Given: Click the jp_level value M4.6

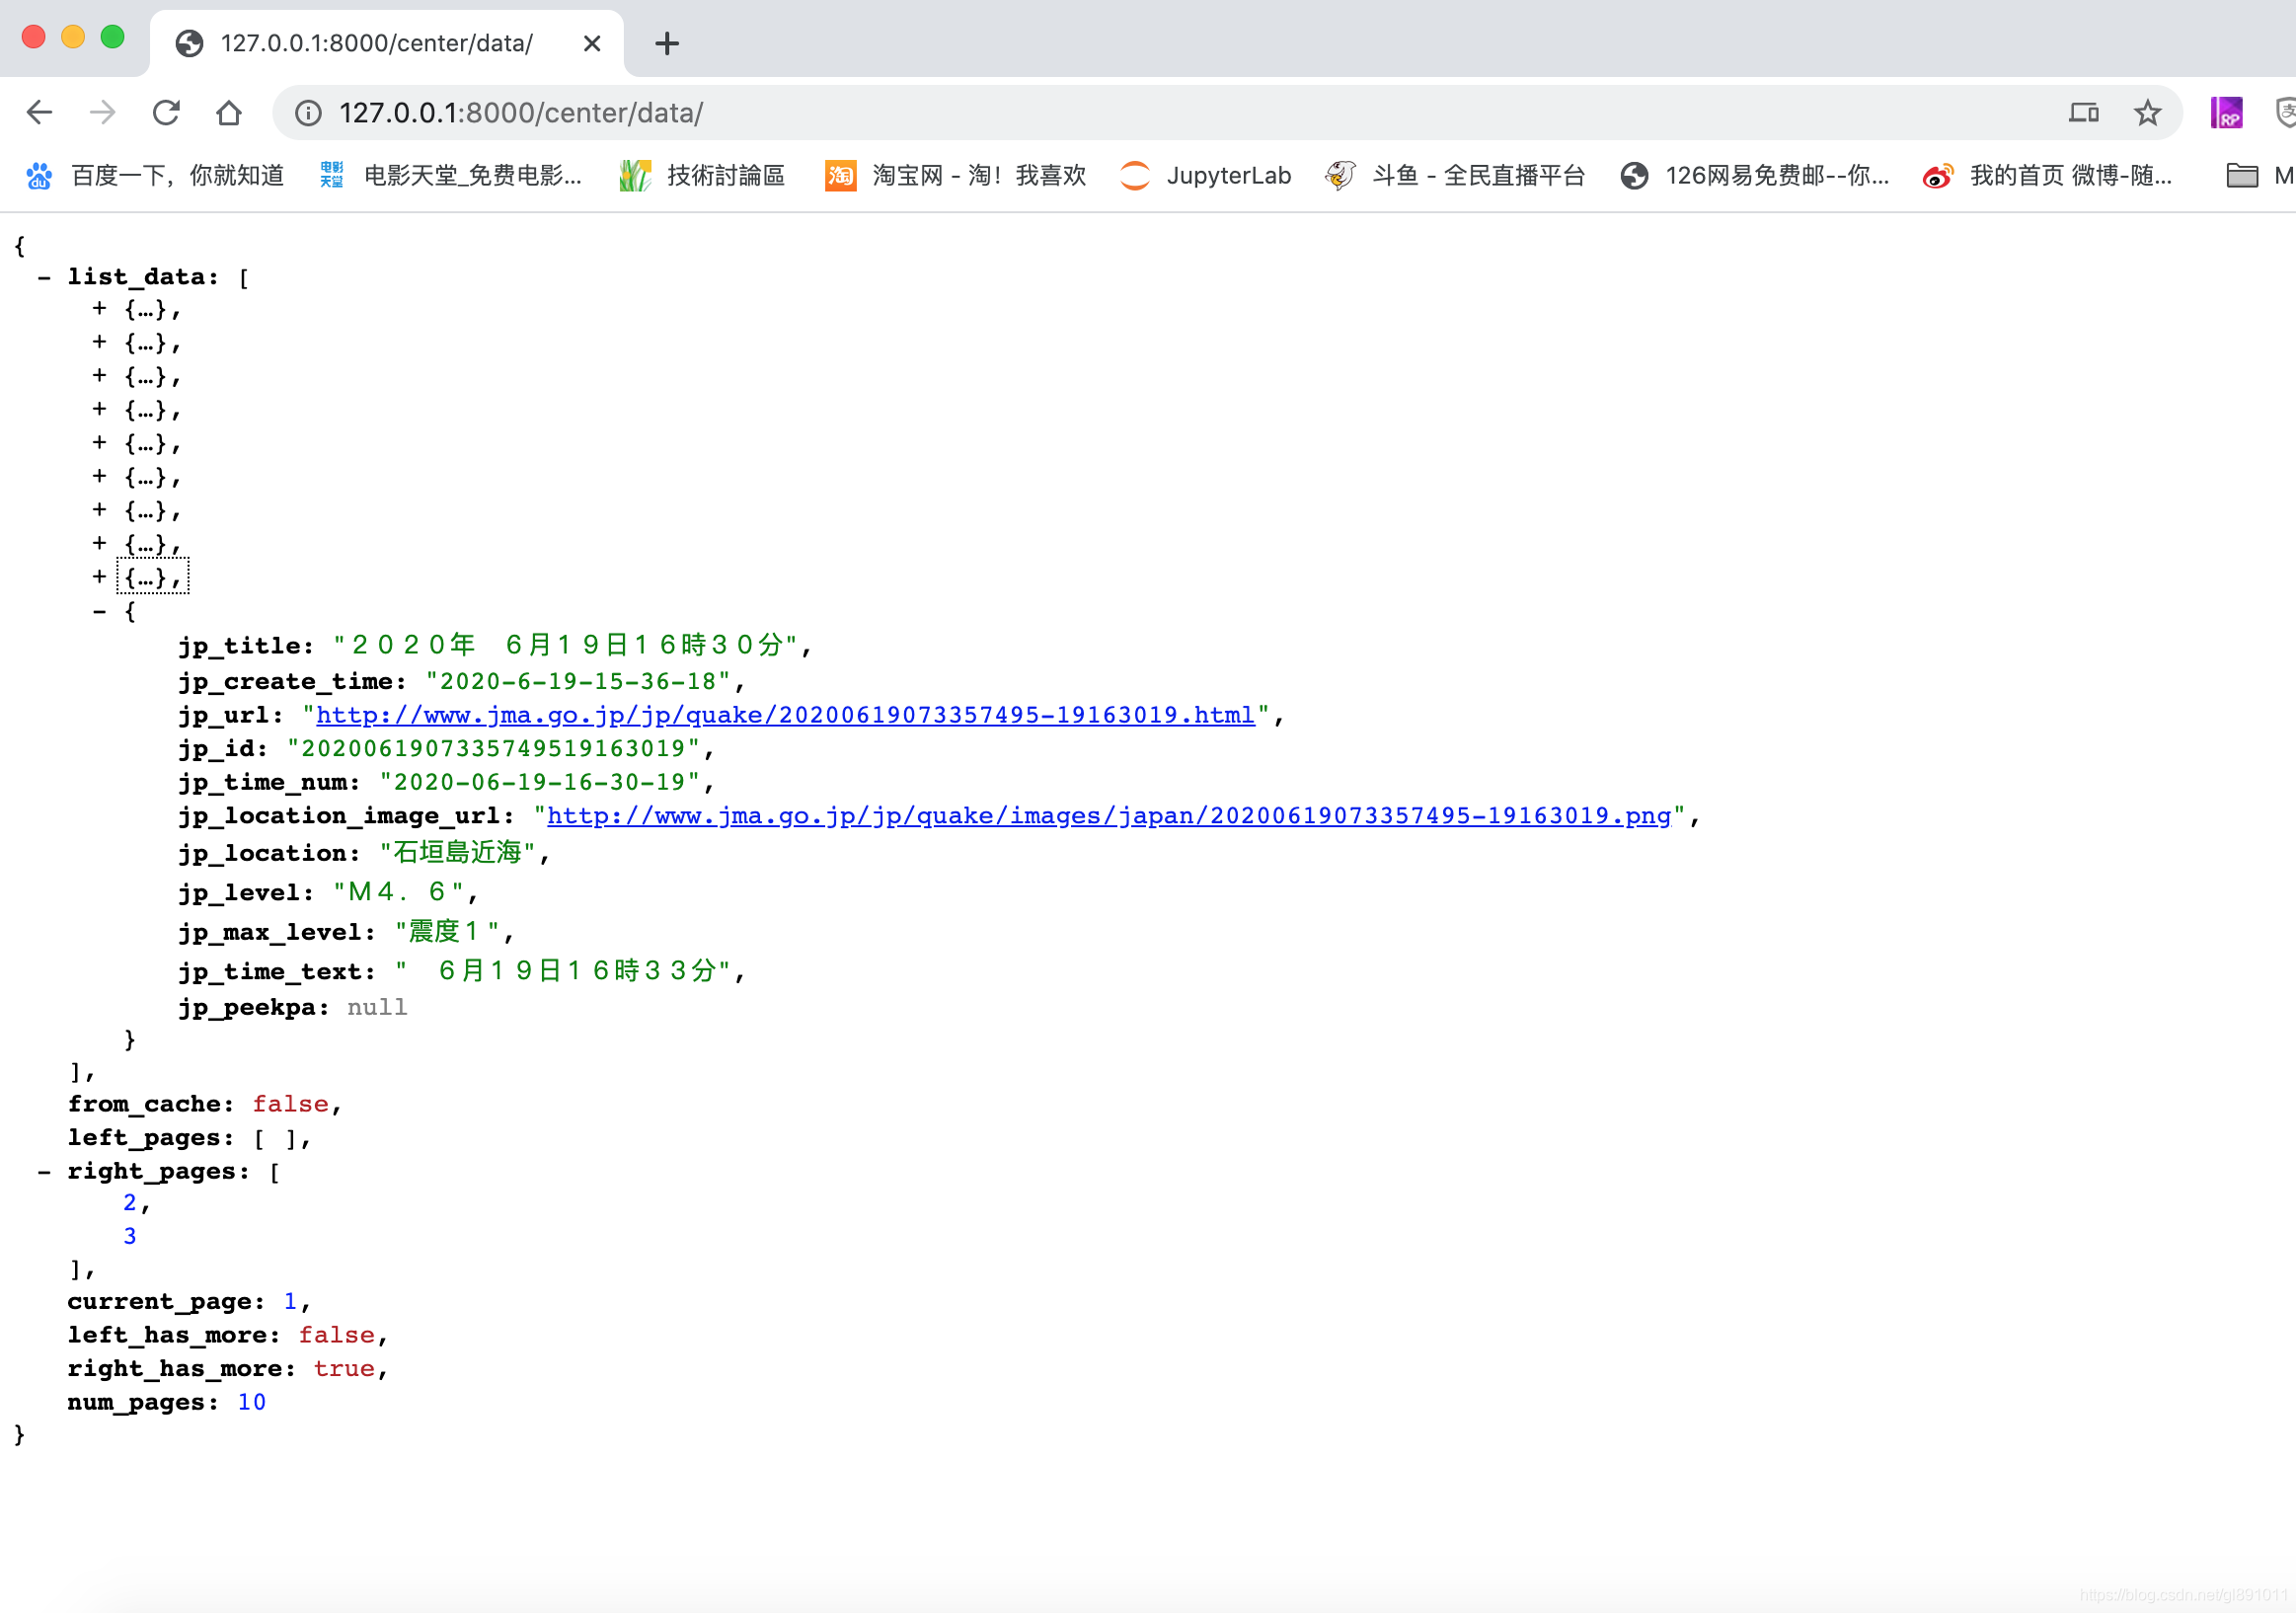Looking at the screenshot, I should (x=398, y=892).
